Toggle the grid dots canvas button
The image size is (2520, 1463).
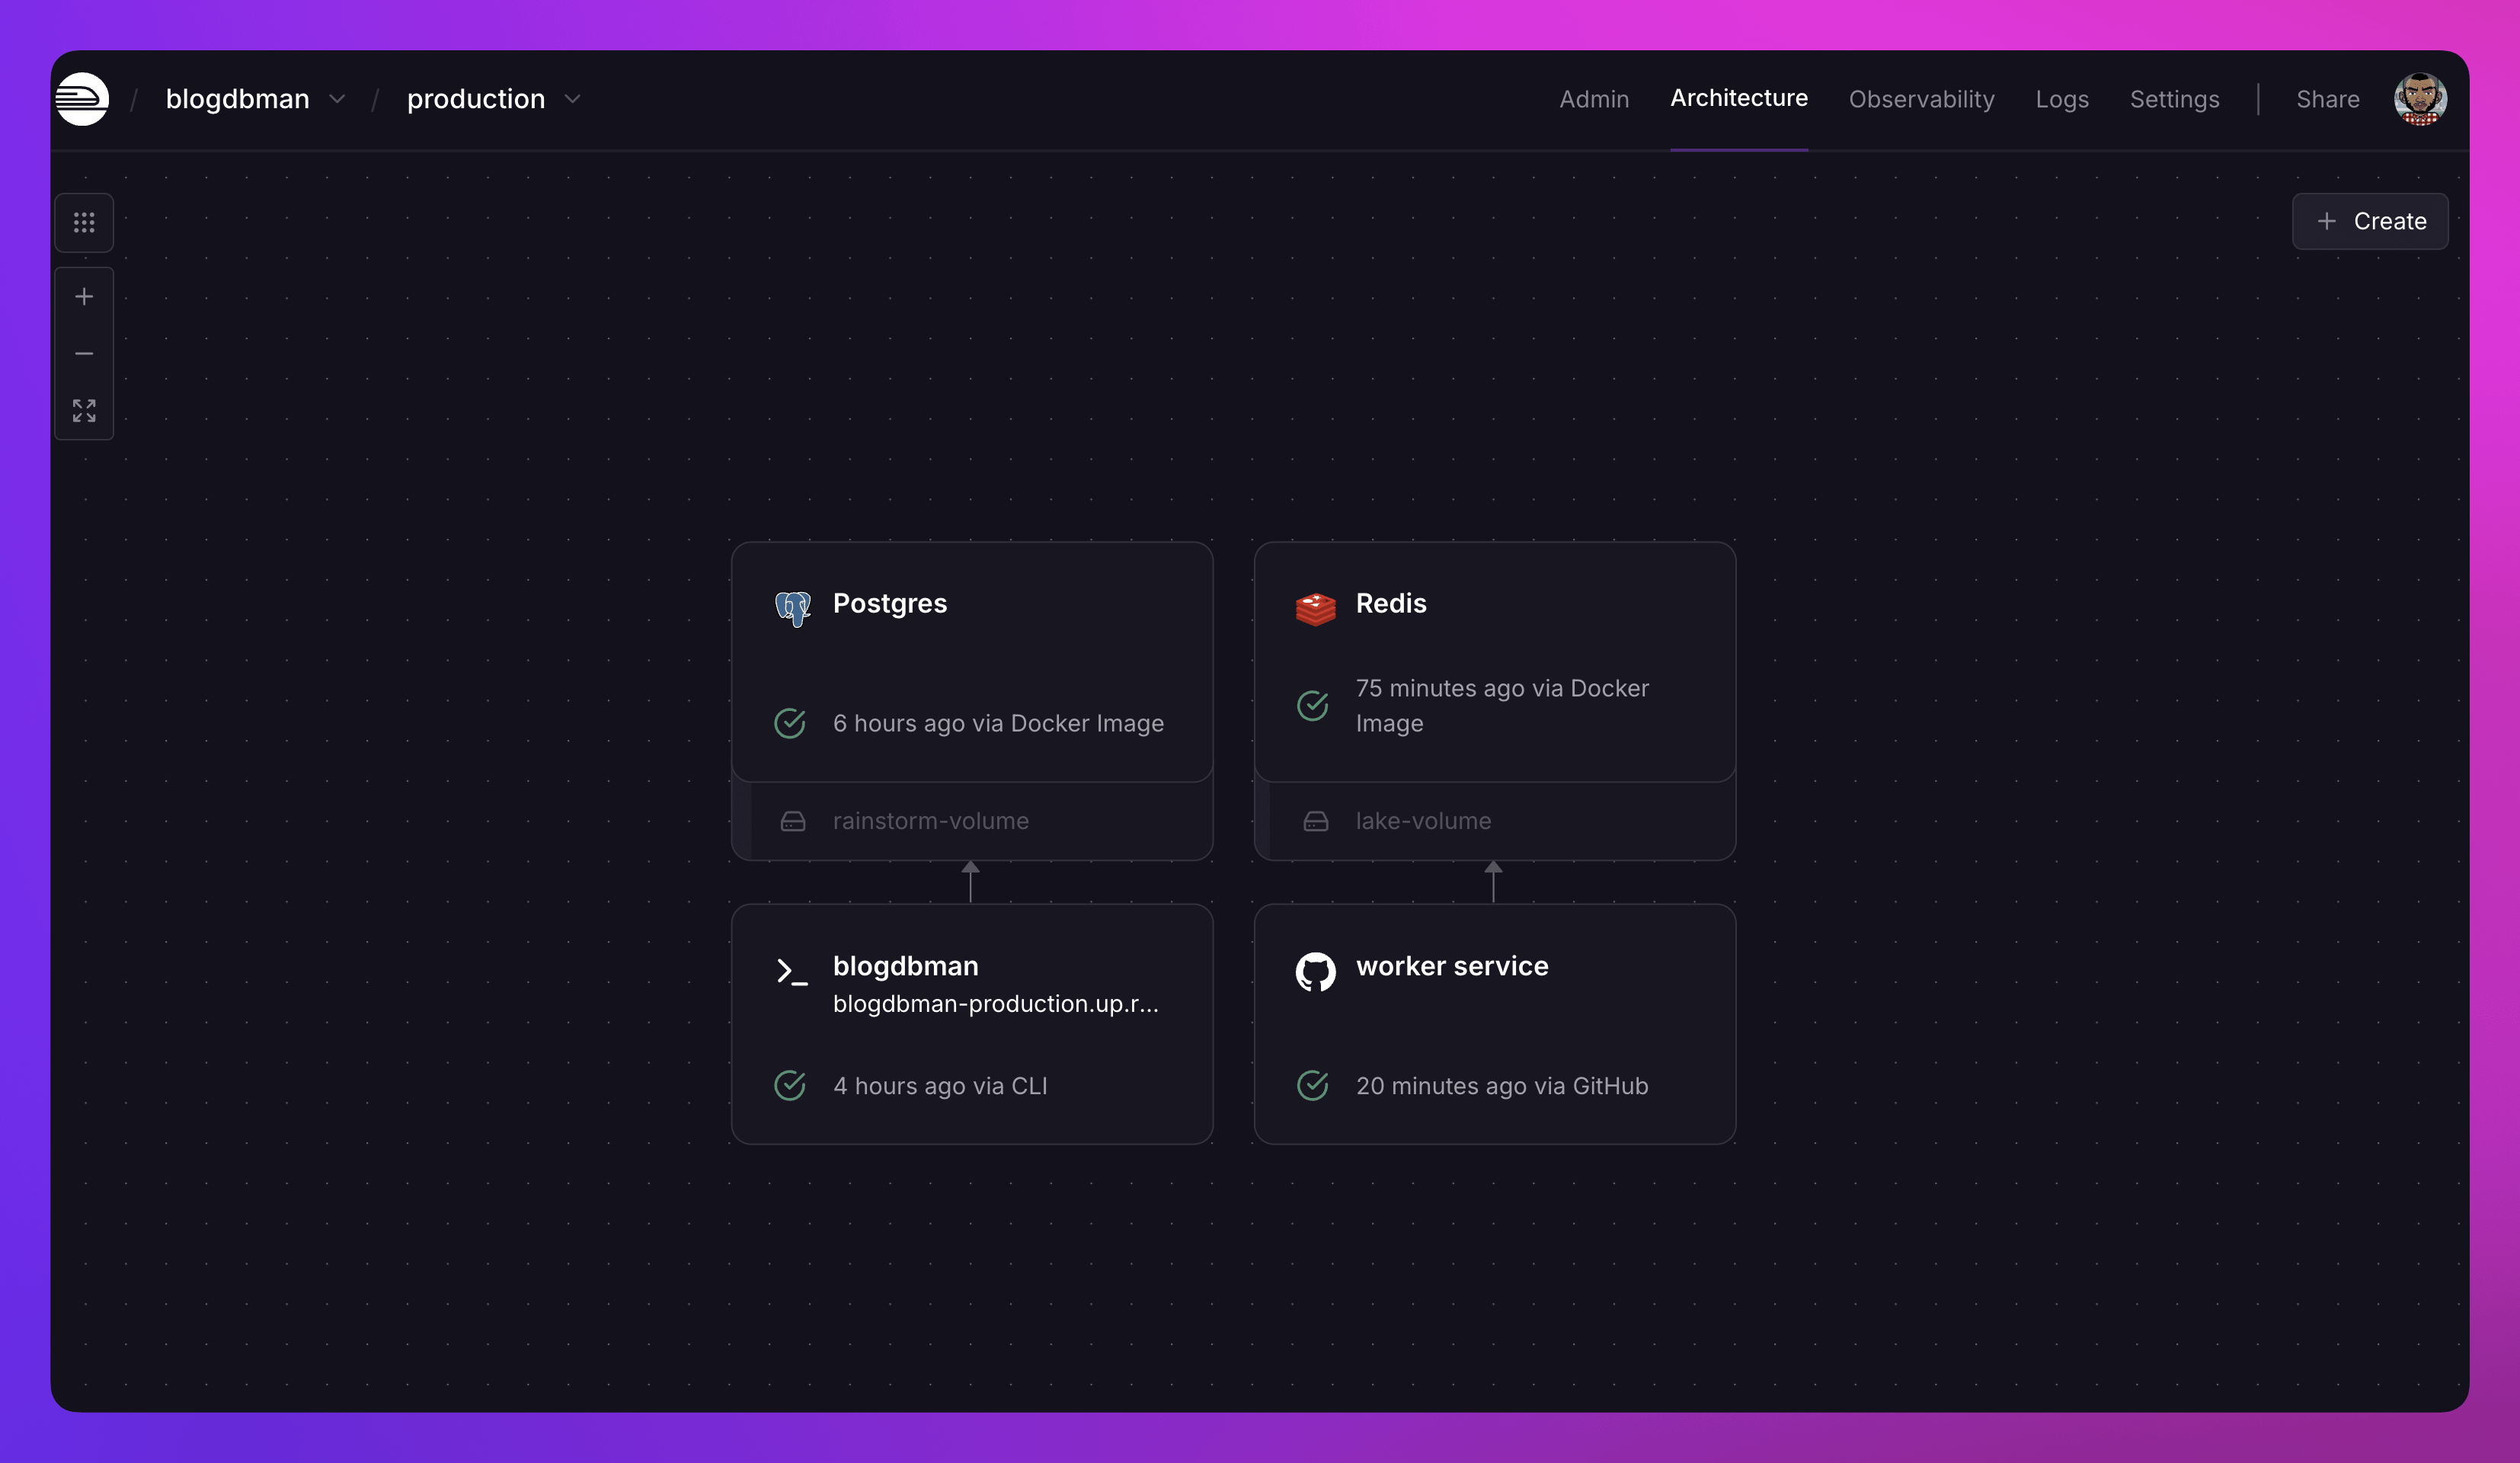[x=84, y=222]
